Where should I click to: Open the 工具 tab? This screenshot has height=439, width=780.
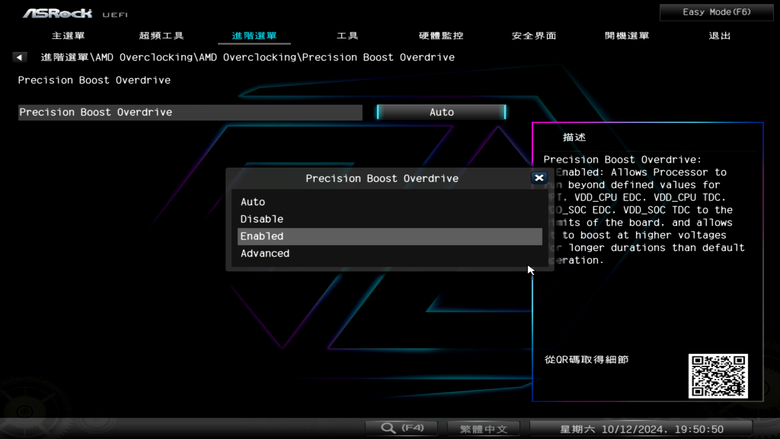[347, 36]
